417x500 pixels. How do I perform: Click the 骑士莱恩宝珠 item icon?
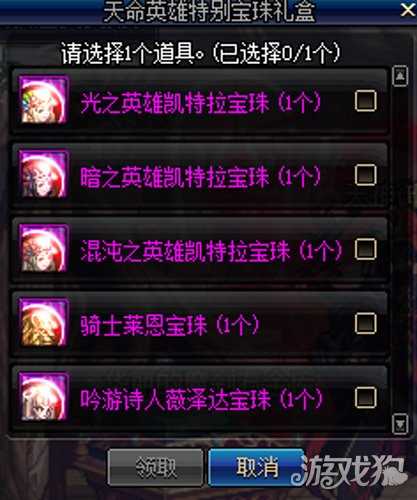[x=43, y=323]
